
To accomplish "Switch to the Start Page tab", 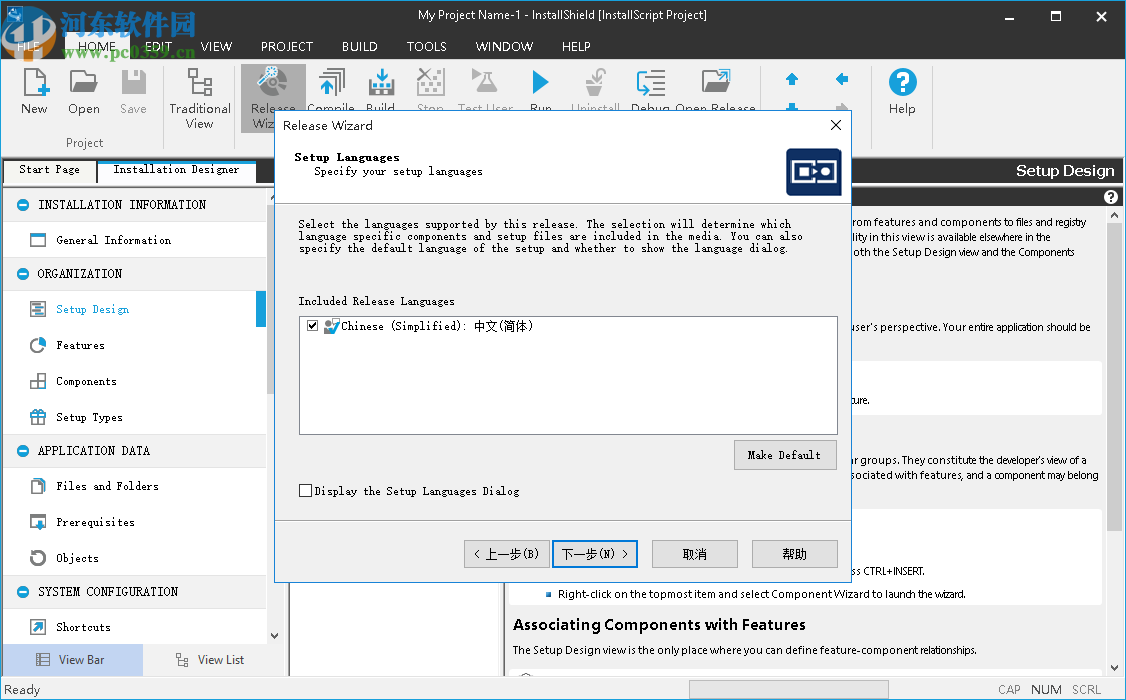I will (49, 170).
